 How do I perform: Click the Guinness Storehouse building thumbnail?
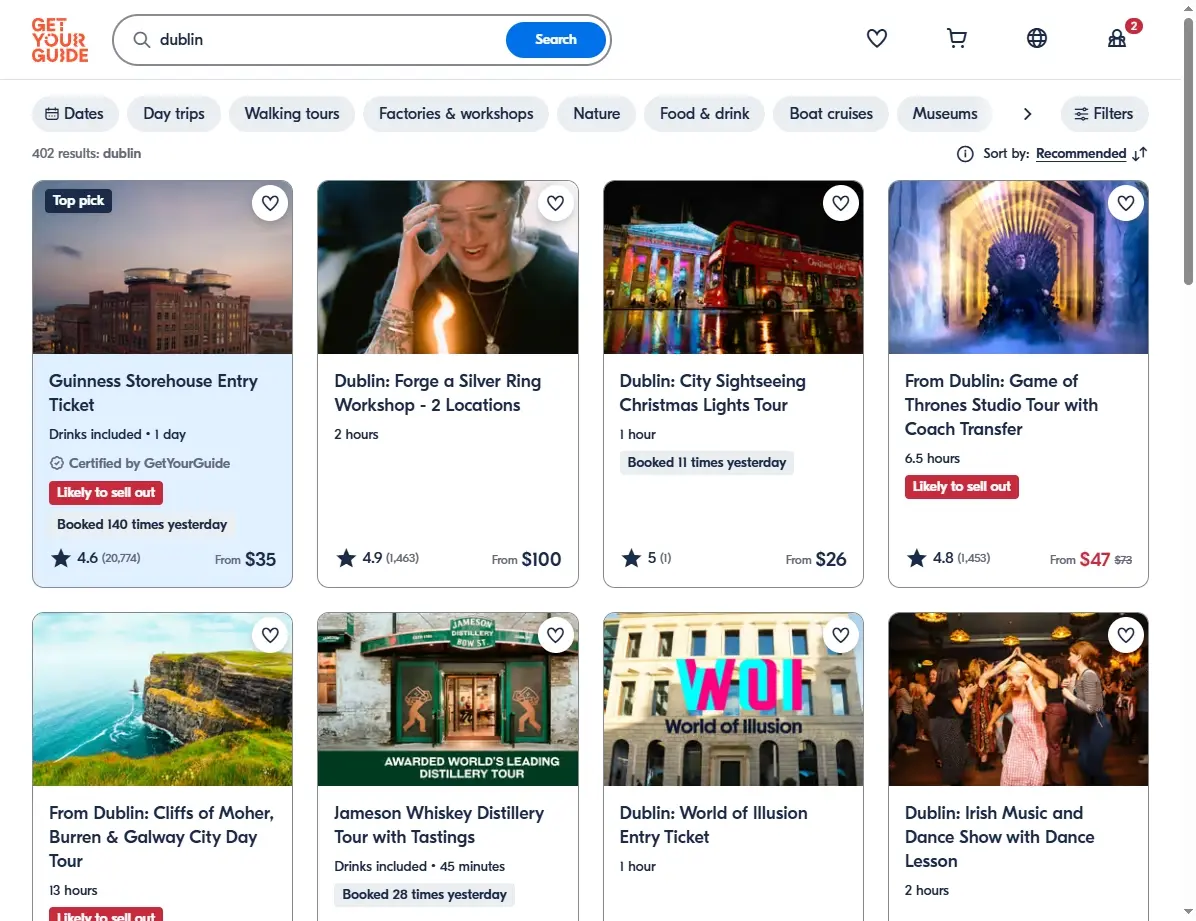pos(162,267)
